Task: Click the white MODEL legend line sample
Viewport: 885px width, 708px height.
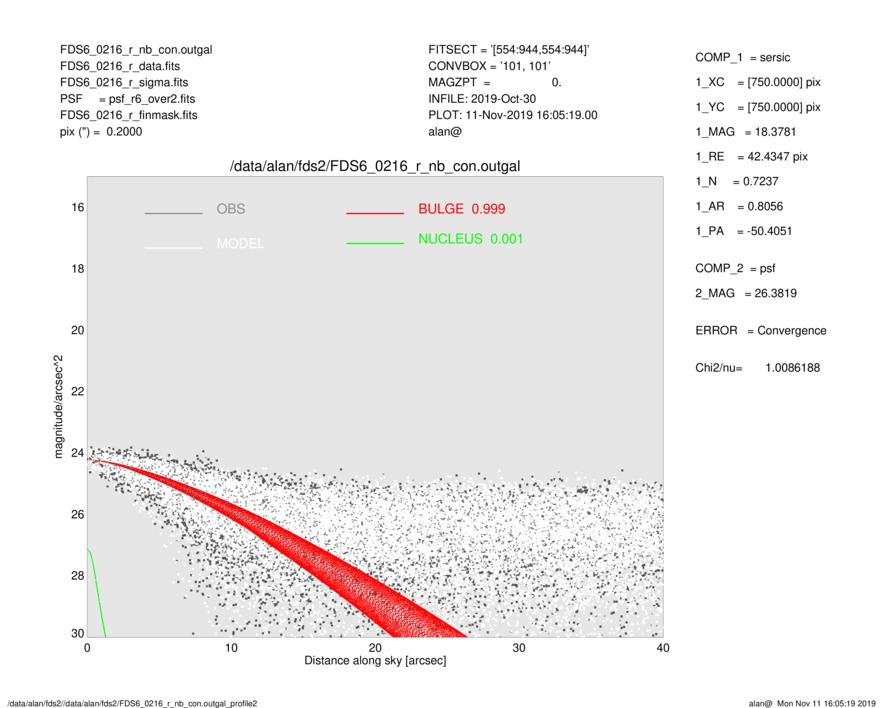Action: (x=173, y=248)
